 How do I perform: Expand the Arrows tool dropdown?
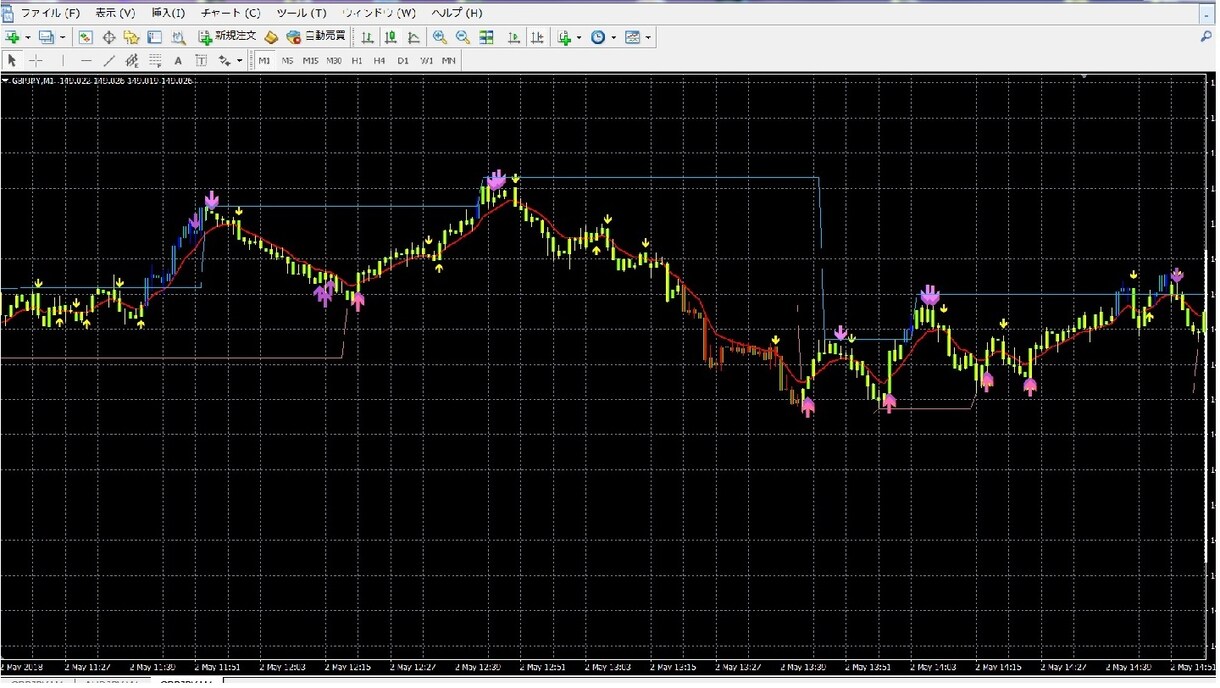(x=240, y=60)
